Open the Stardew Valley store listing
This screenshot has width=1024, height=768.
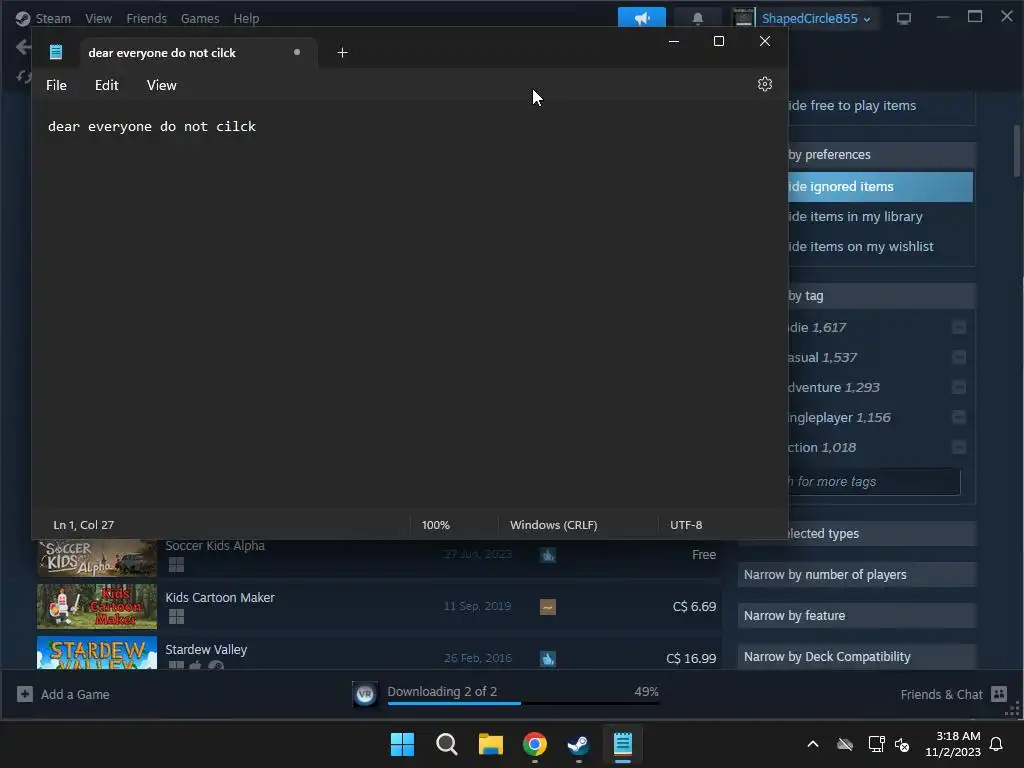pyautogui.click(x=379, y=653)
